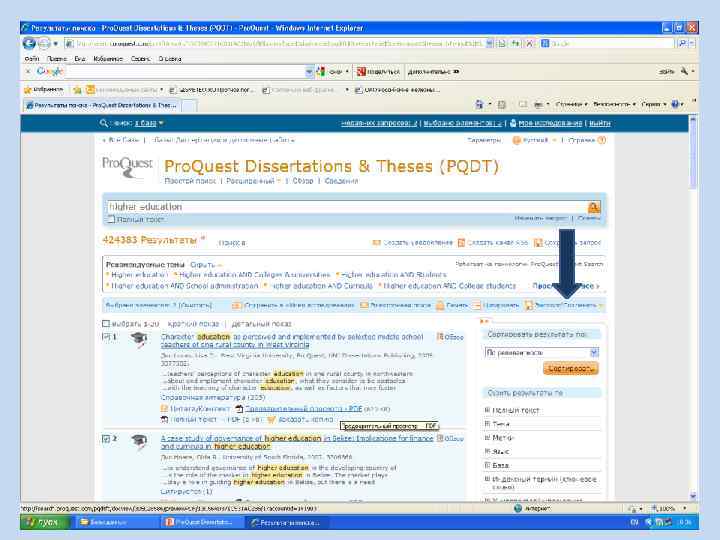
Task: Click the Higher education AND Students suggestion
Action: click(x=394, y=275)
